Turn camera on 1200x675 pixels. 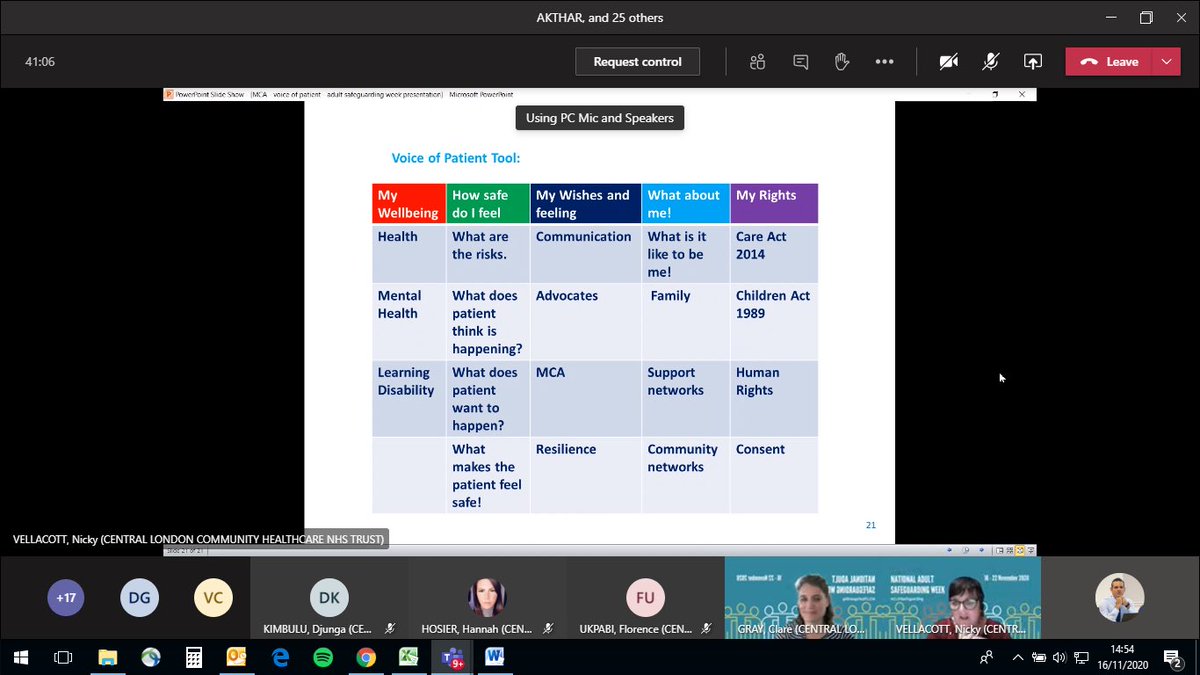(x=948, y=62)
